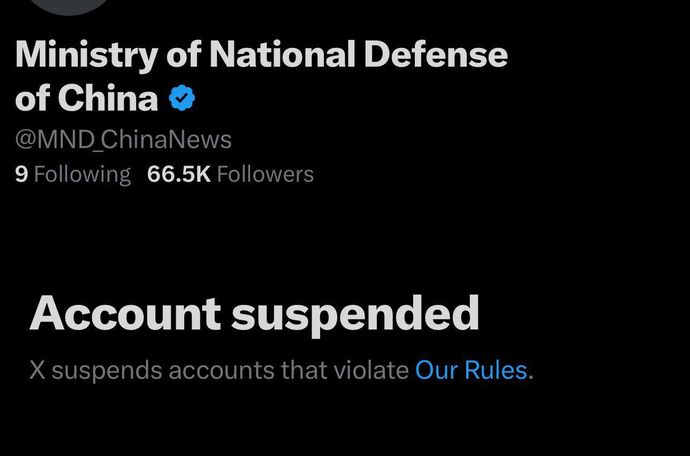This screenshot has height=456, width=690.
Task: Click the letter X in suspension notice
Action: [x=38, y=370]
